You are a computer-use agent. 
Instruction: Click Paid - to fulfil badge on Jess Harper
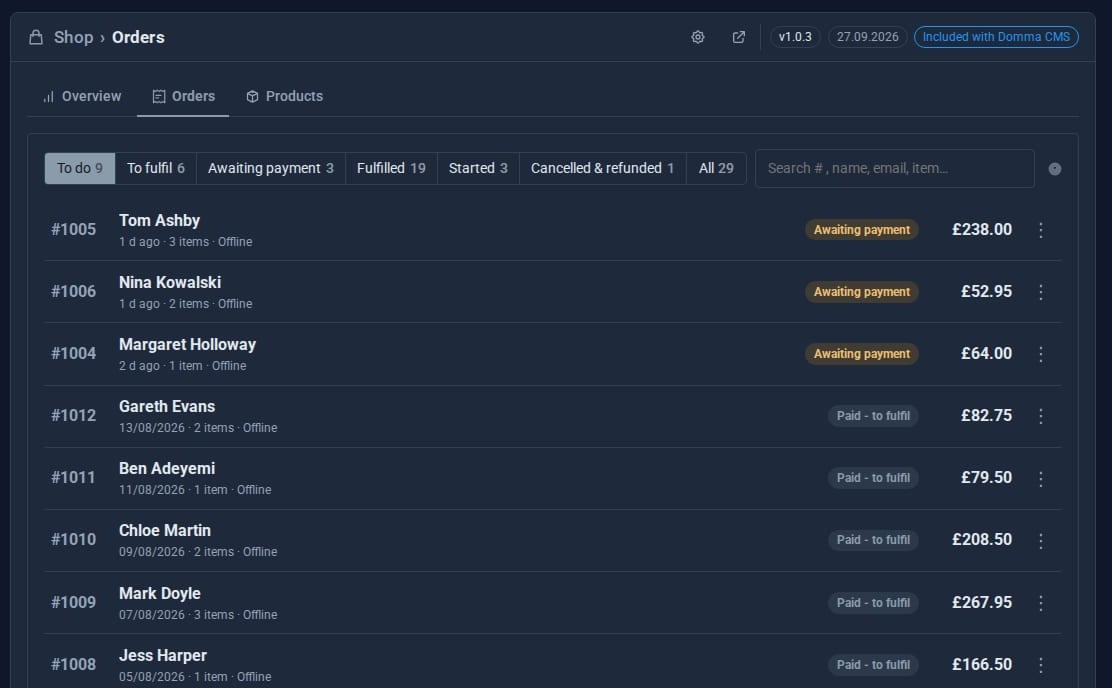click(873, 665)
